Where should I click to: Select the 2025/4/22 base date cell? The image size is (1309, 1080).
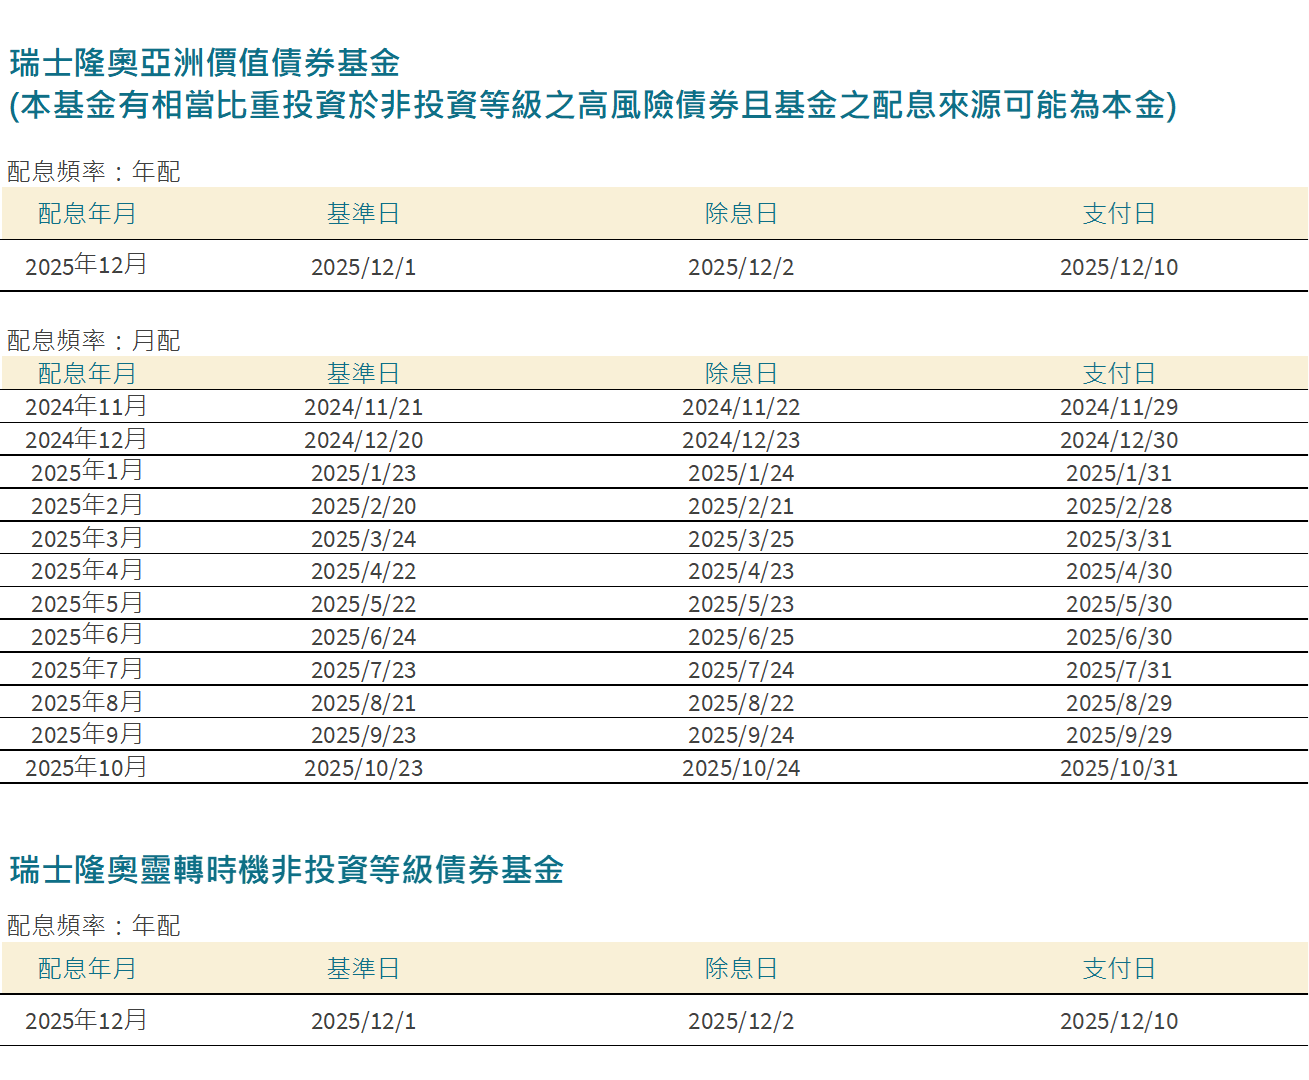[x=363, y=571]
